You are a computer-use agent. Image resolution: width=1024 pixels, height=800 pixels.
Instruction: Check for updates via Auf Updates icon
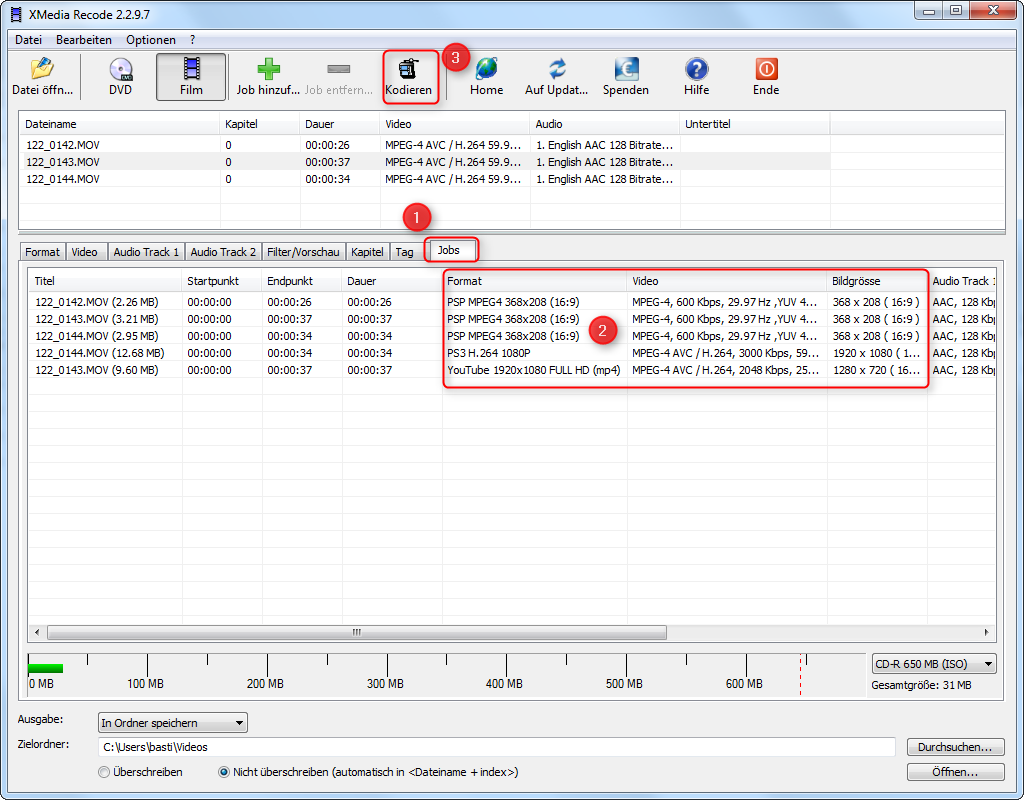(x=557, y=70)
